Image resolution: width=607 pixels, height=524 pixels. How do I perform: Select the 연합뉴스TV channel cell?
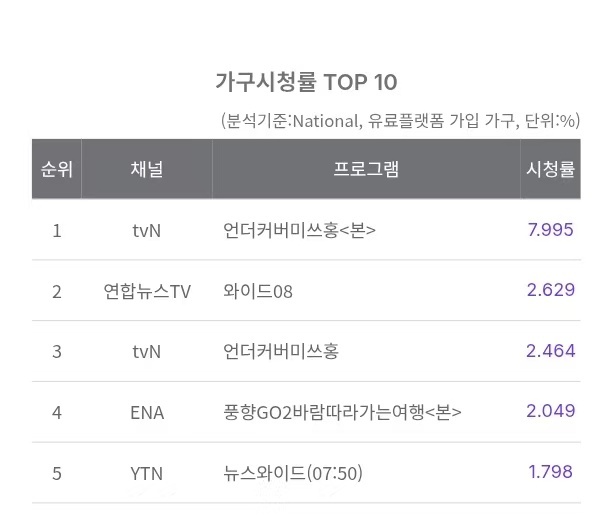tap(147, 291)
